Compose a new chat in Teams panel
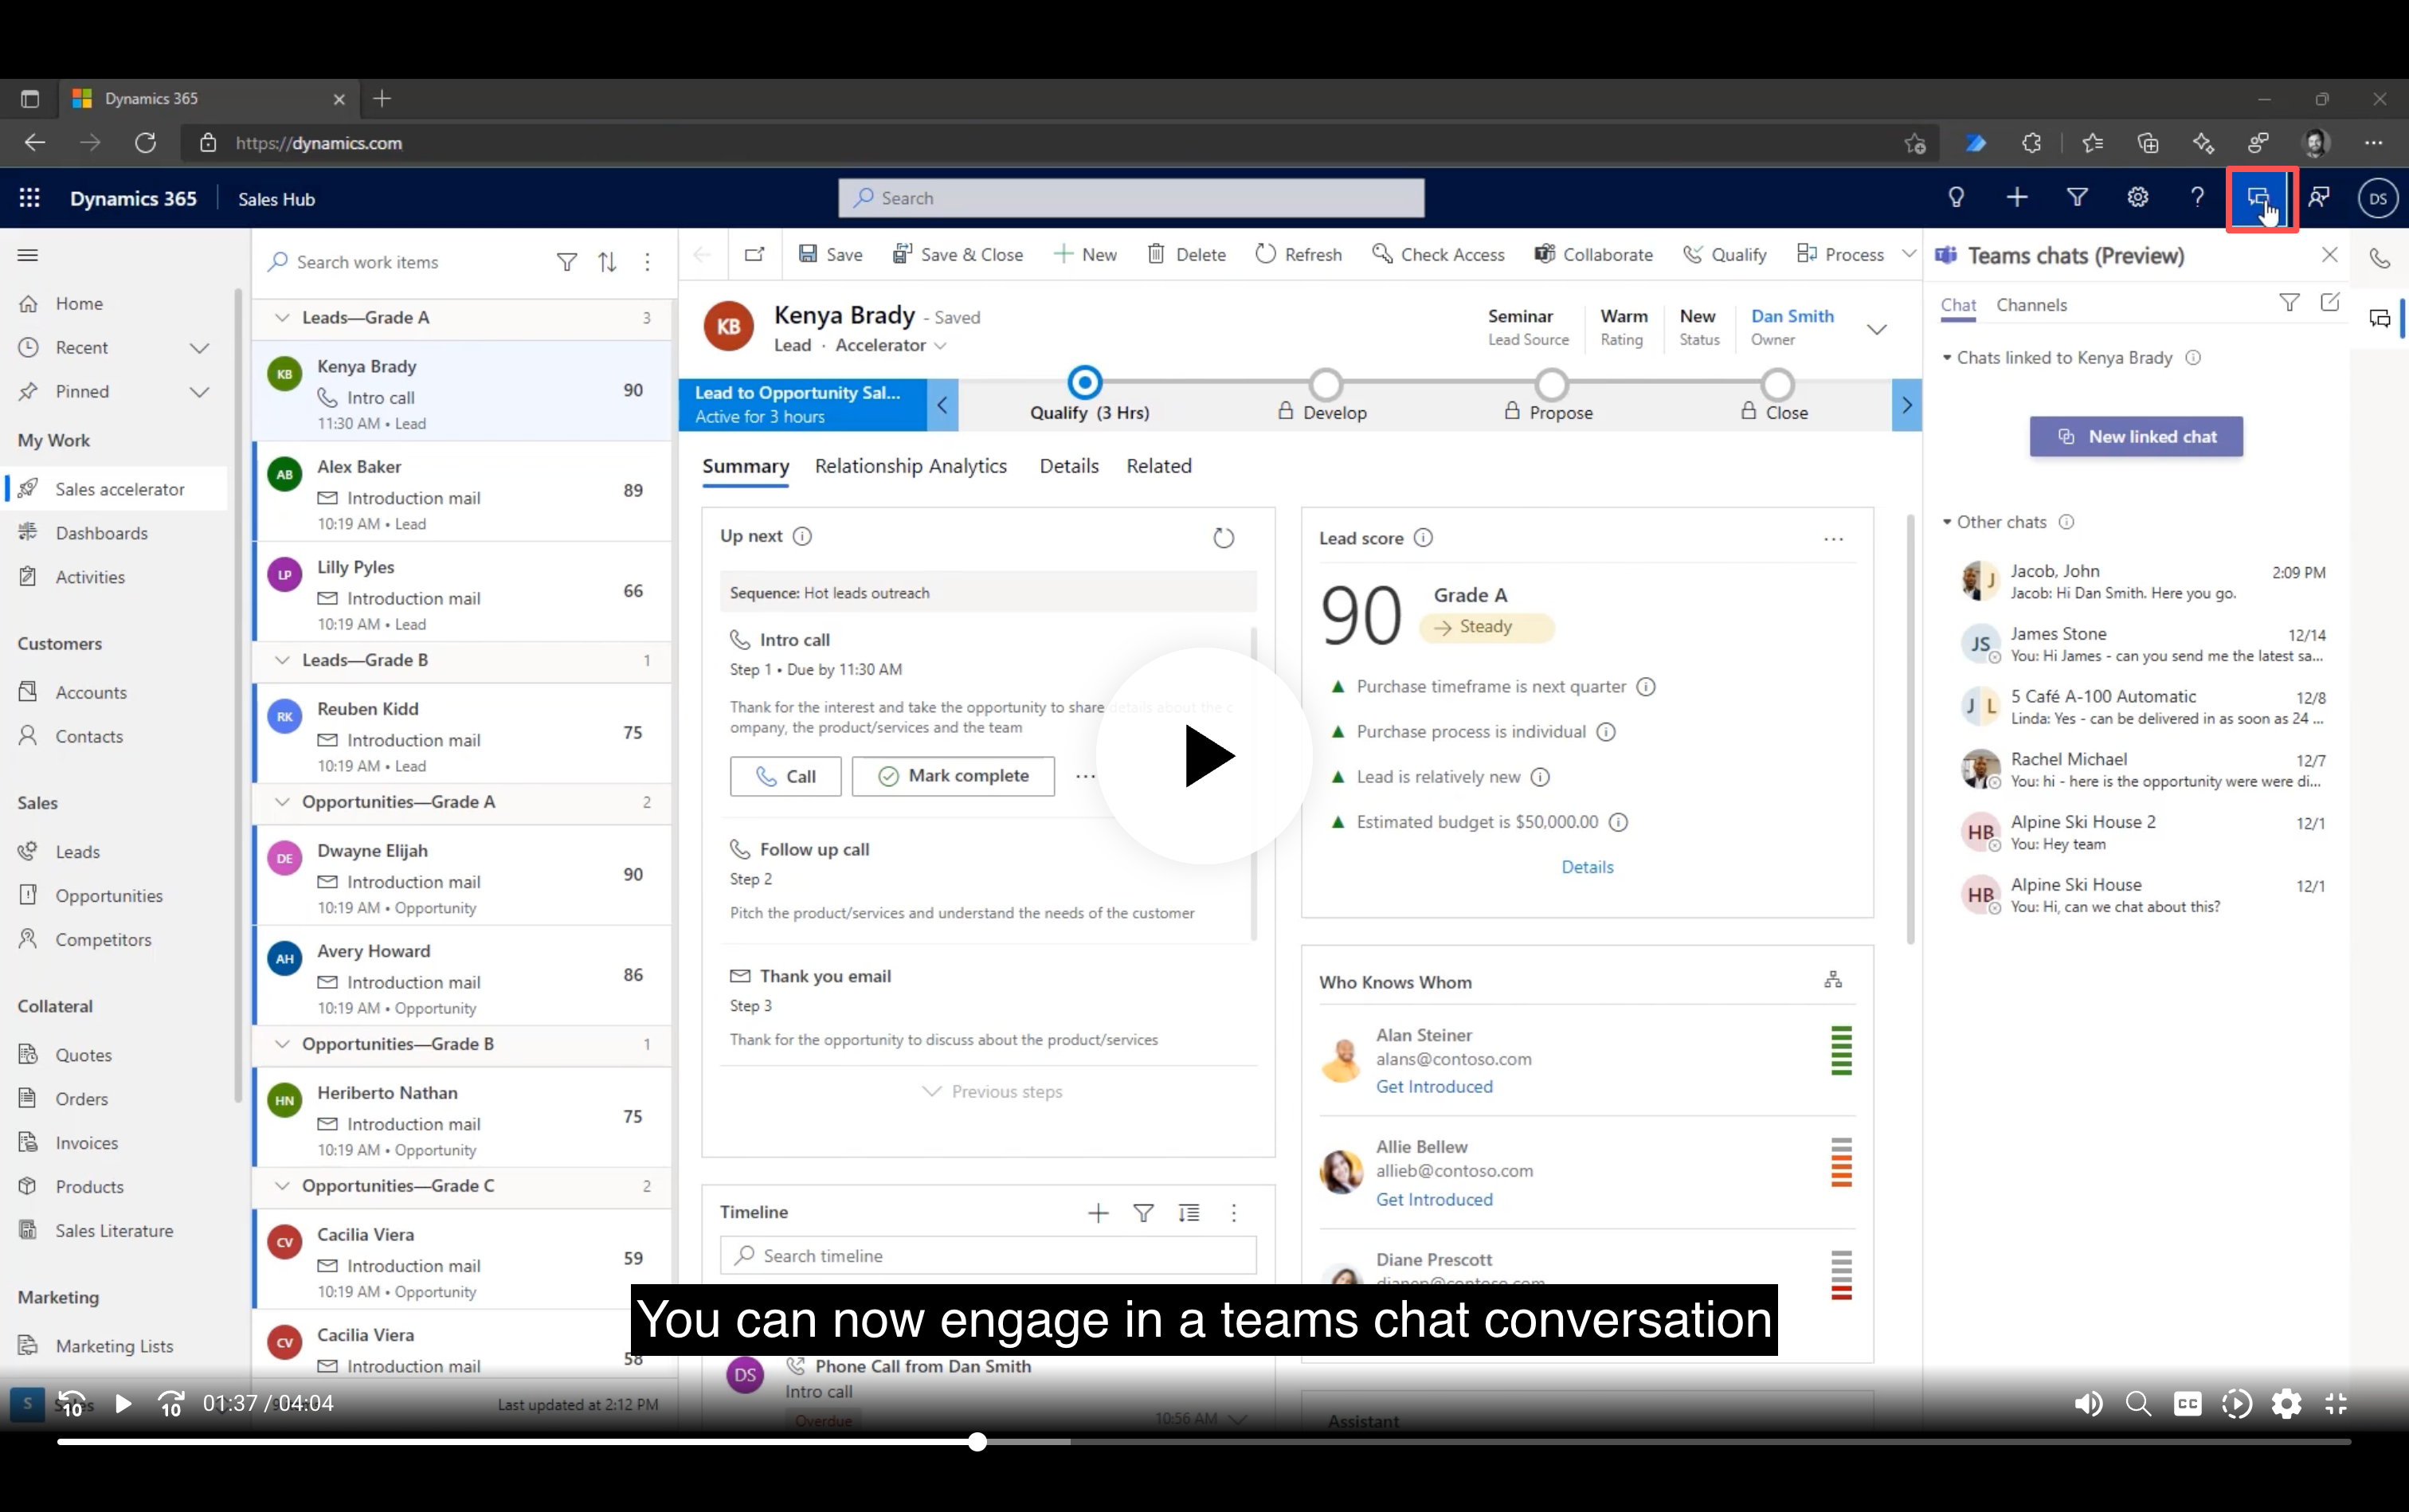2409x1512 pixels. tap(2330, 302)
